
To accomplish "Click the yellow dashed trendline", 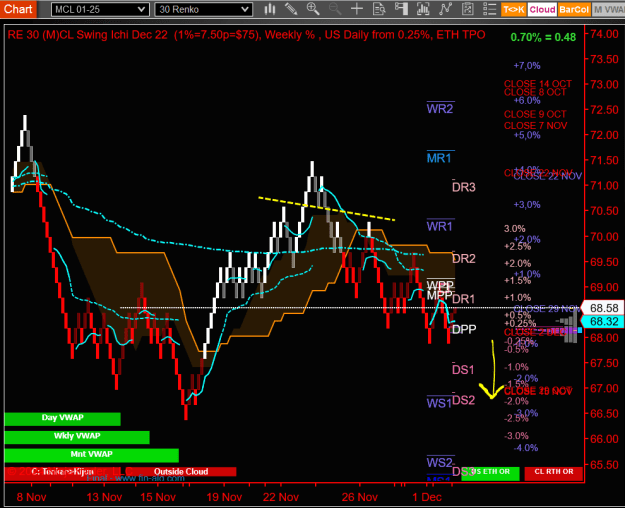I will [326, 209].
